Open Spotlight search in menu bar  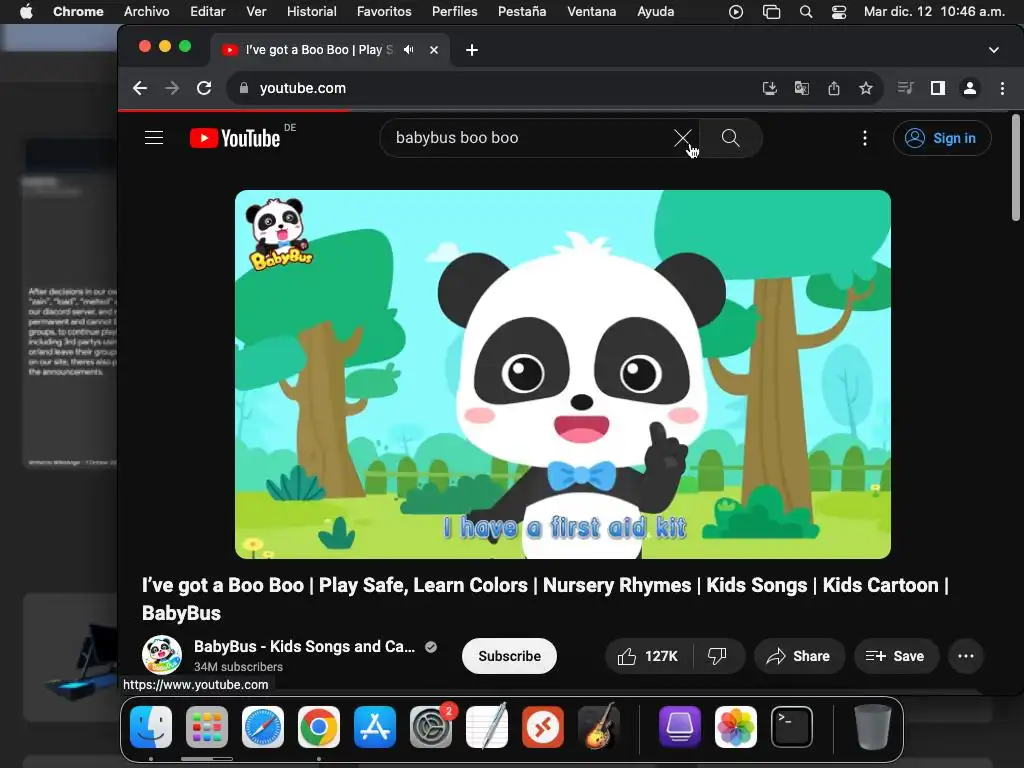click(x=807, y=12)
